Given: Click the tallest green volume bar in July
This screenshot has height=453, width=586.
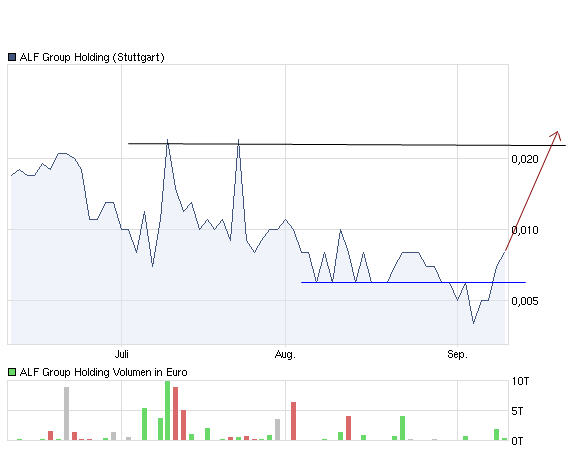Looking at the screenshot, I should 167,410.
